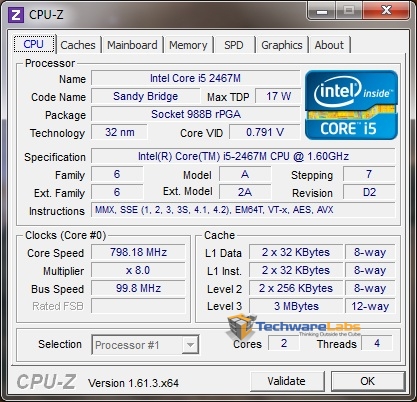Viewport: 417px width, 402px height.
Task: Open the Processor #1 selection dropdown
Action: point(145,345)
